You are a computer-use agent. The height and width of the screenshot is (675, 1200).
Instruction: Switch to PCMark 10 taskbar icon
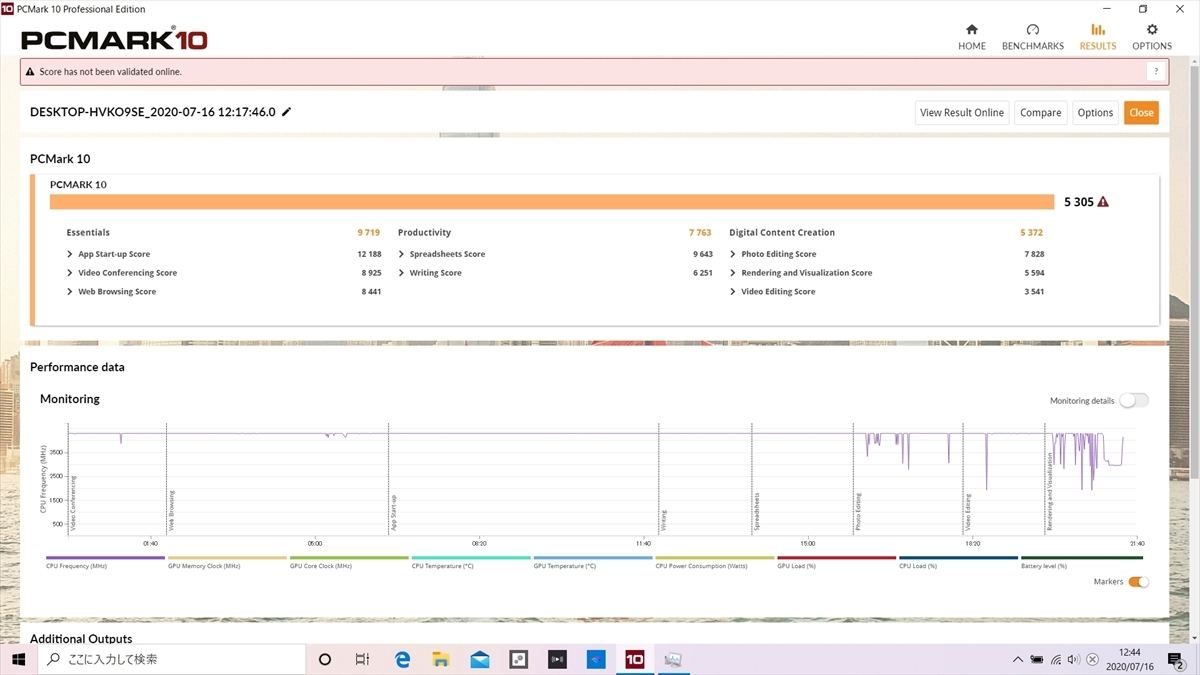coord(634,659)
